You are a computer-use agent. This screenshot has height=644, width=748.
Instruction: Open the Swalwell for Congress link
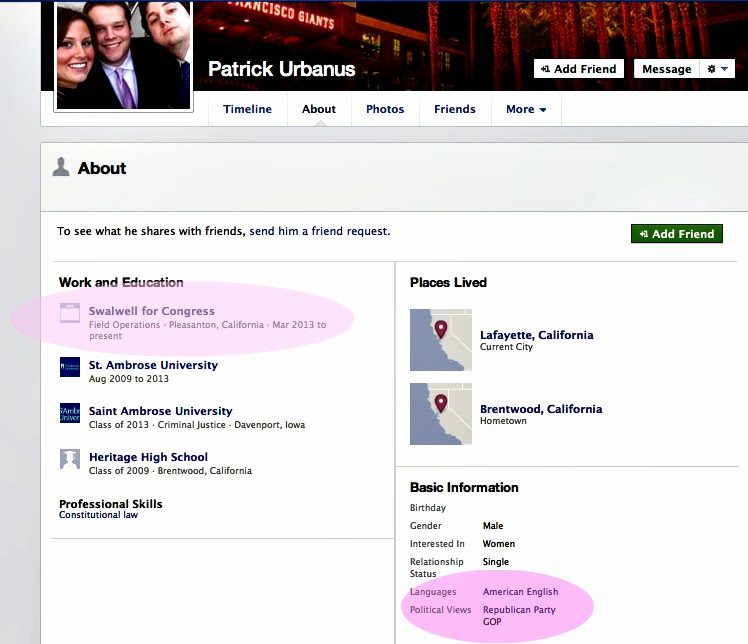point(151,311)
